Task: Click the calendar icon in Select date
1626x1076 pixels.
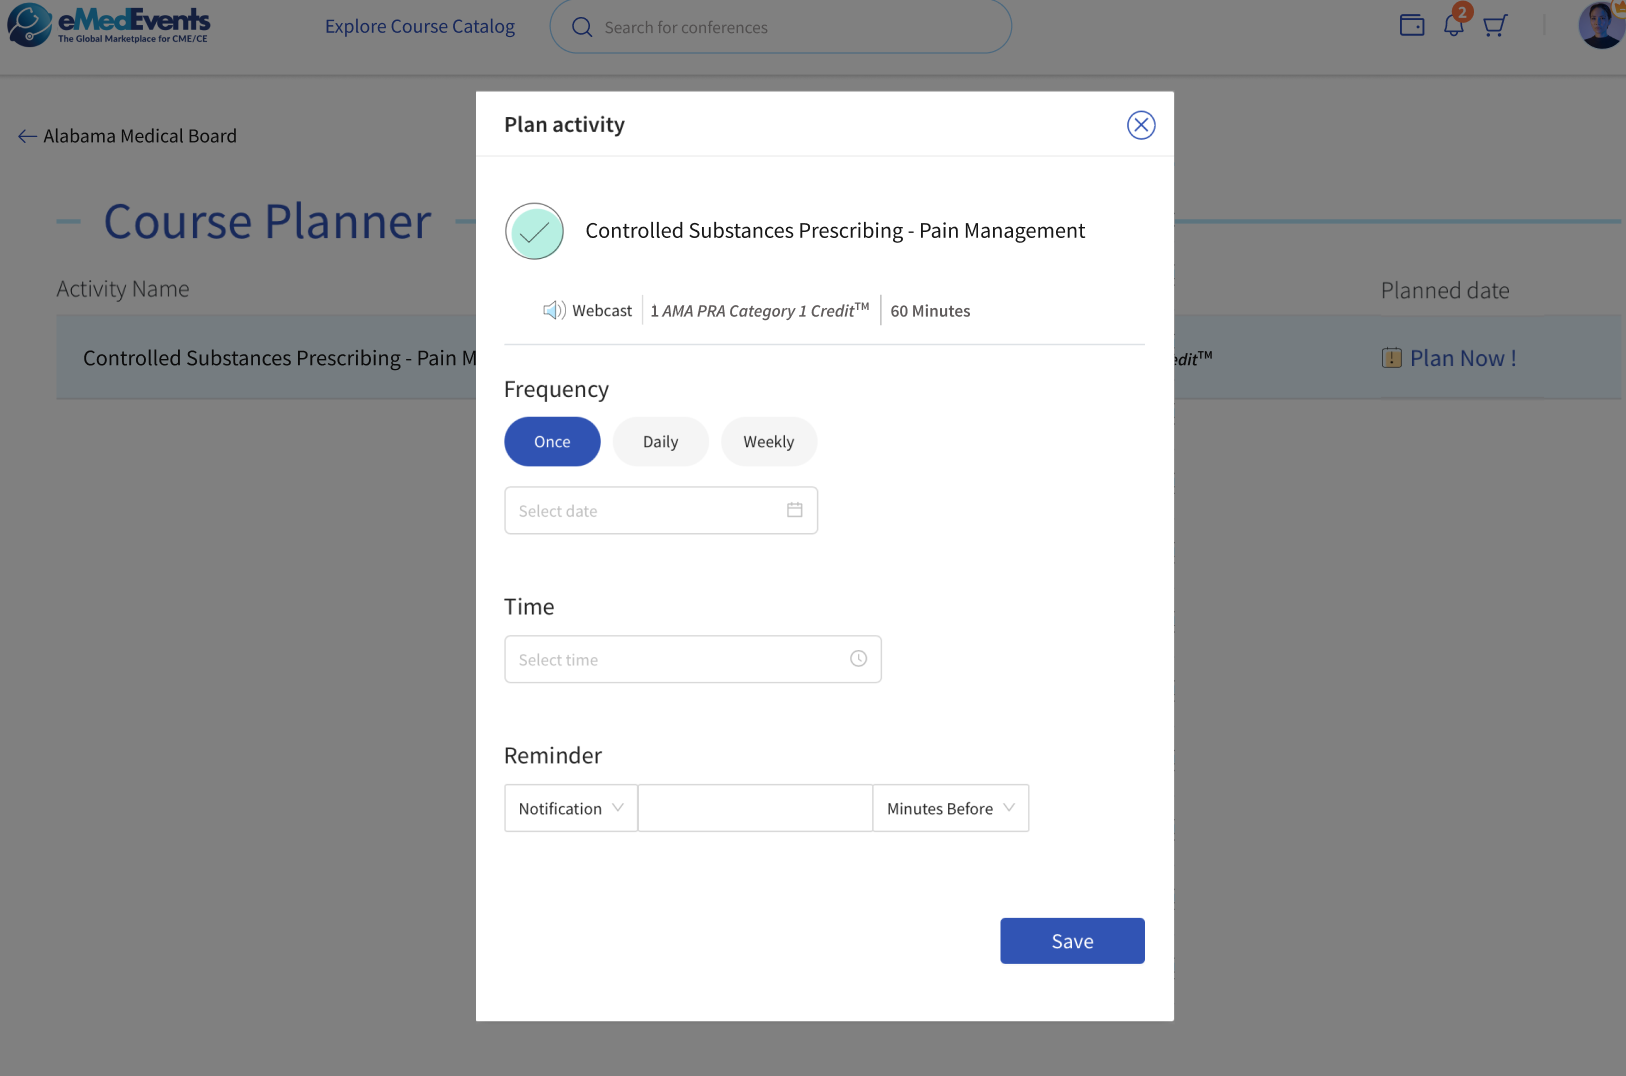Action: tap(795, 510)
